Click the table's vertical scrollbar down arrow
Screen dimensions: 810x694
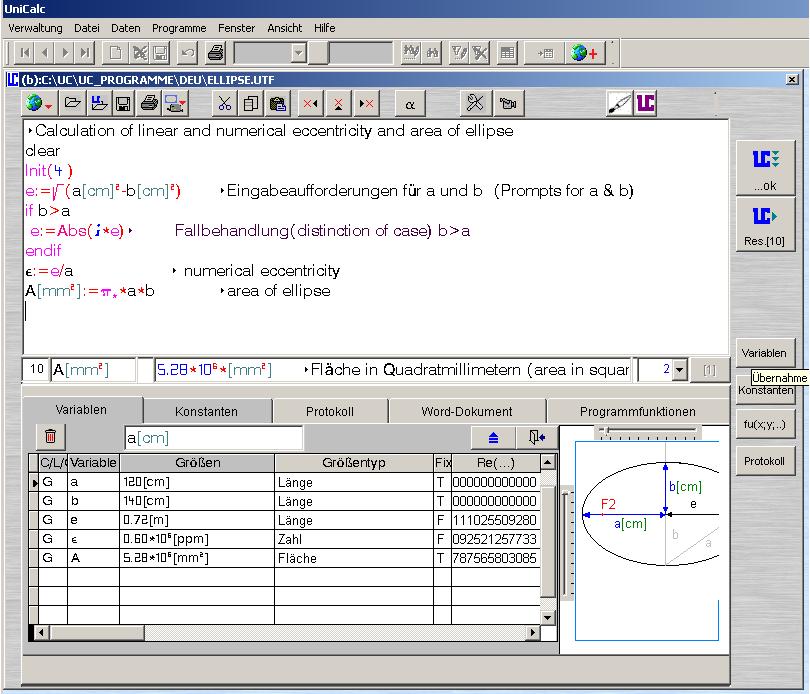click(547, 617)
